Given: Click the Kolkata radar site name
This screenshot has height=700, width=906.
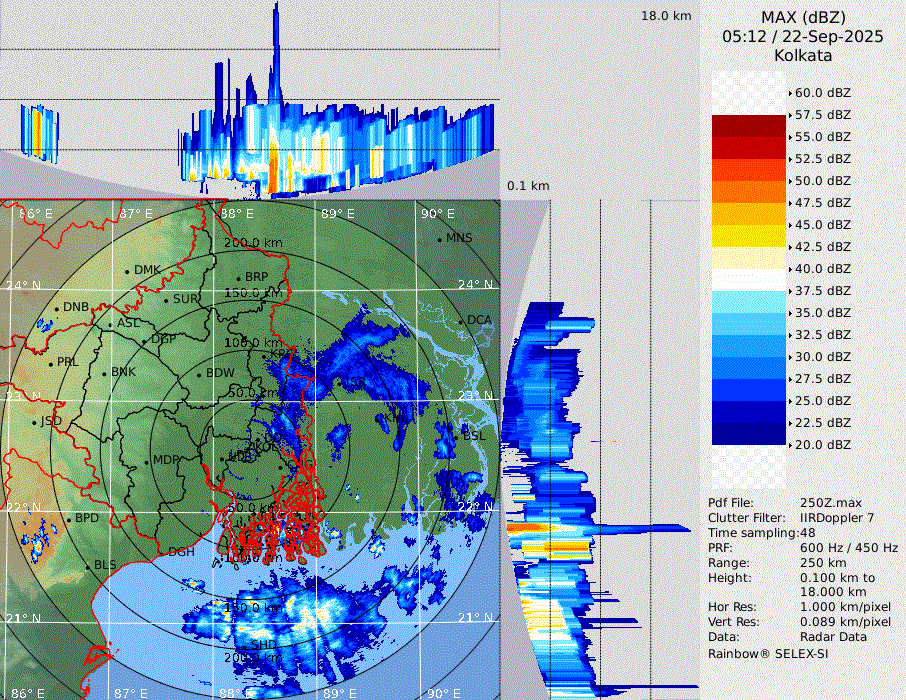Looking at the screenshot, I should 803,55.
